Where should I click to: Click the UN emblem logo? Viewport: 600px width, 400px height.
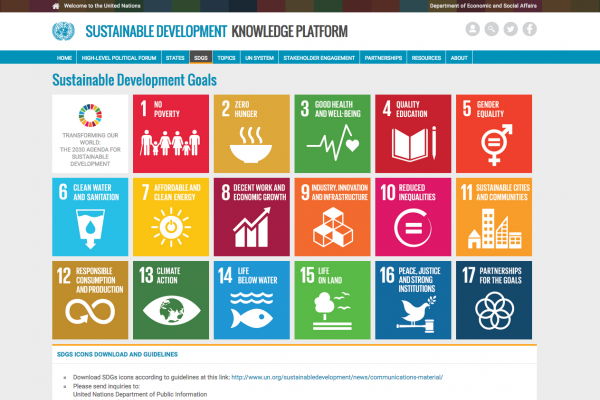click(63, 31)
